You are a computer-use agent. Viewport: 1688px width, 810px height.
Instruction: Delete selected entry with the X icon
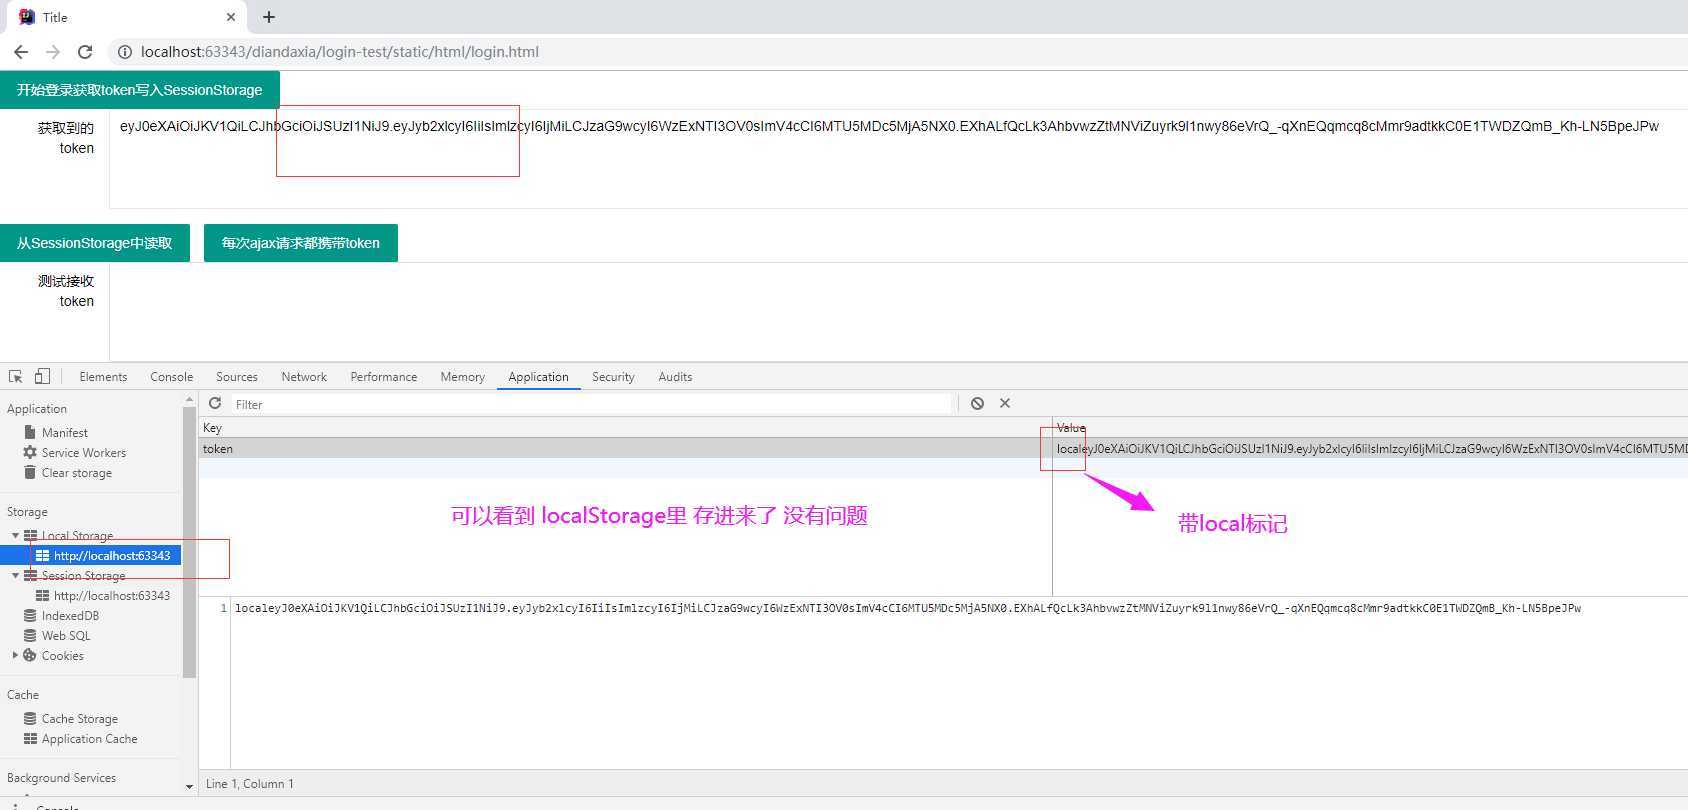pyautogui.click(x=1005, y=404)
